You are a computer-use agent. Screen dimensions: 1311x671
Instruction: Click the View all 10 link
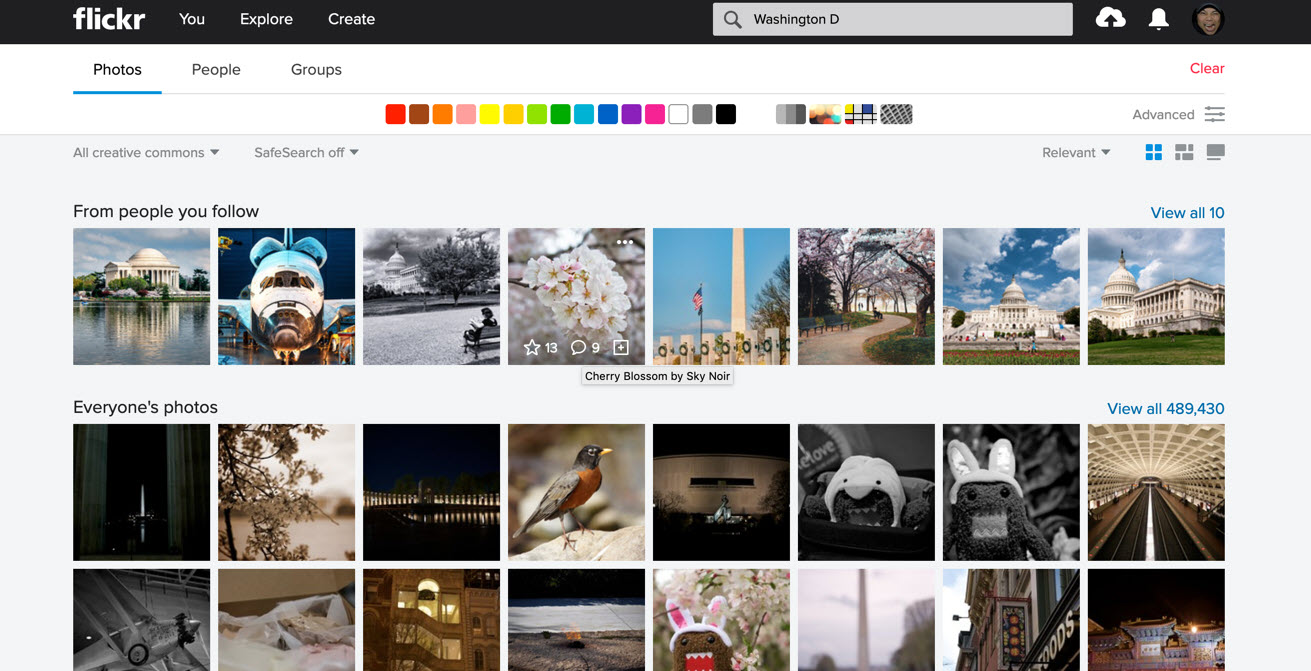click(1187, 213)
